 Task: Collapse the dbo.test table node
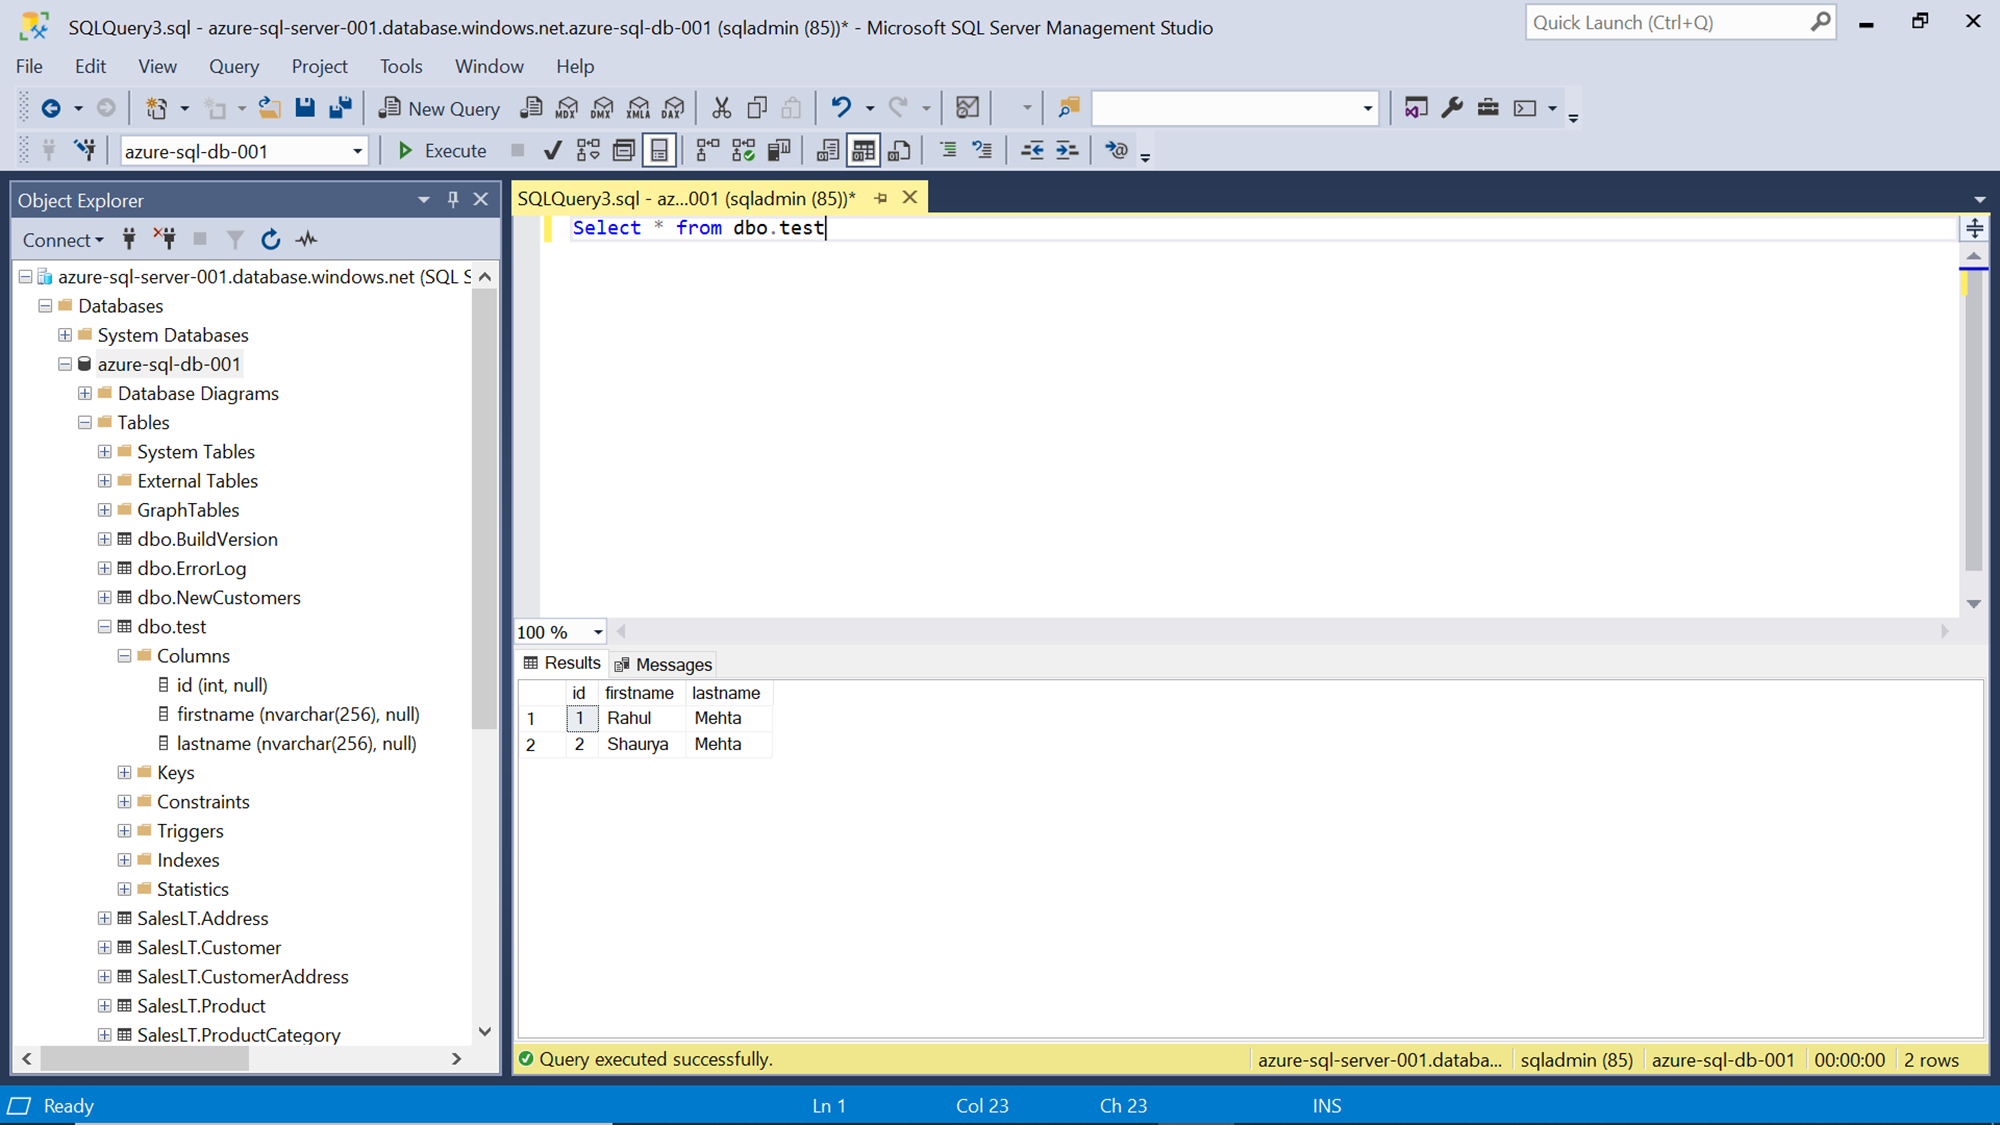pyautogui.click(x=104, y=627)
